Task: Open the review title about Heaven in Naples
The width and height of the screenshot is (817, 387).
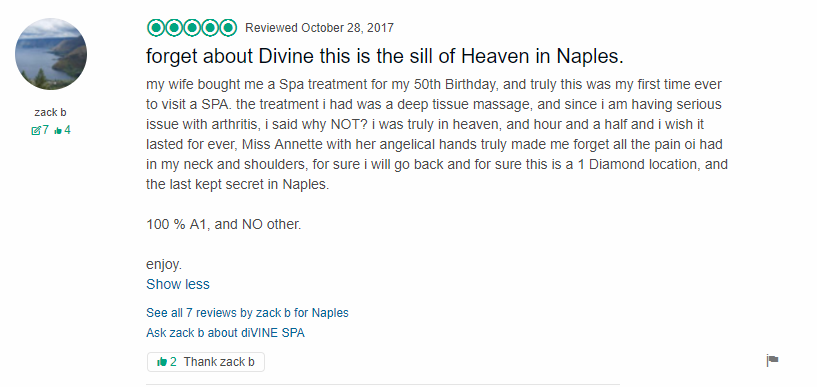Action: (x=385, y=56)
